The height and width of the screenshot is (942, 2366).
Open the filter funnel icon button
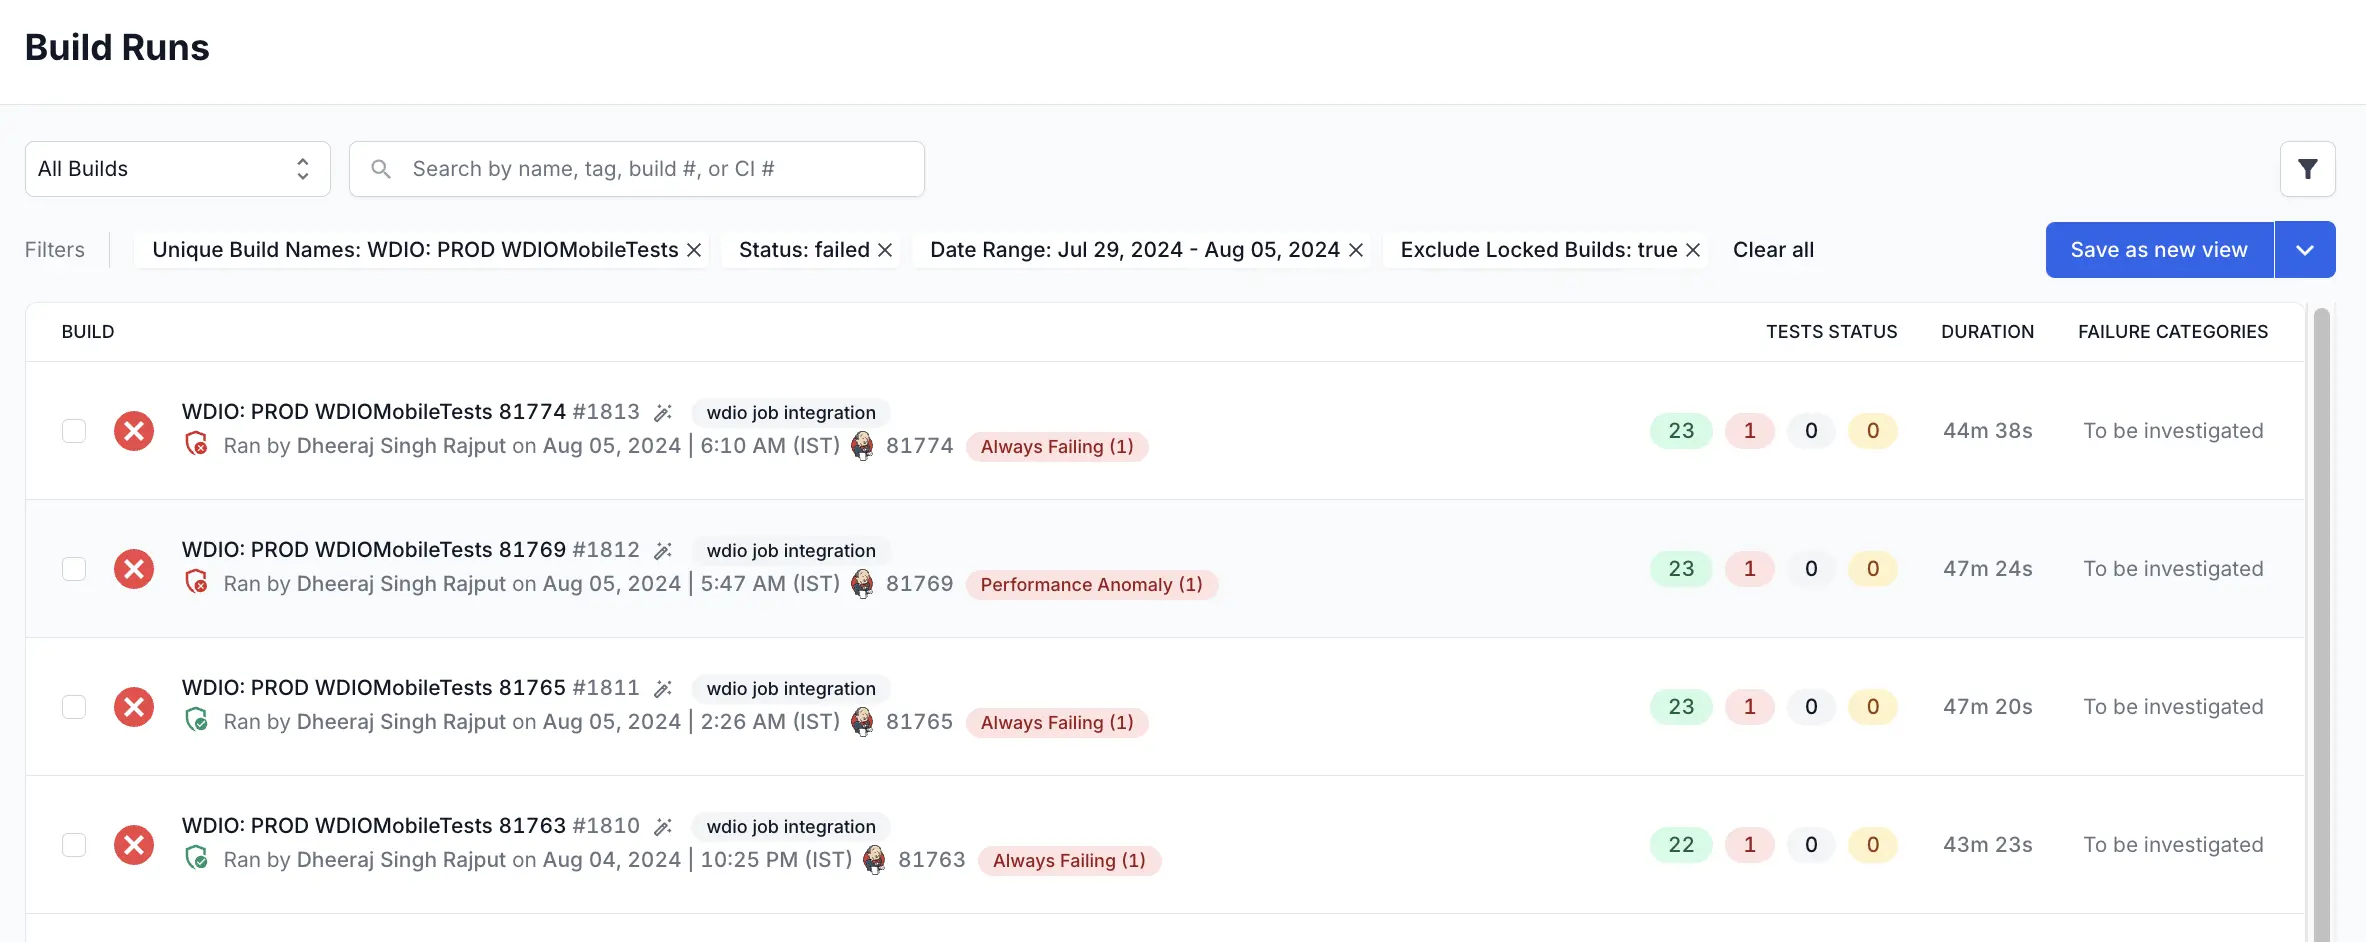click(2307, 169)
